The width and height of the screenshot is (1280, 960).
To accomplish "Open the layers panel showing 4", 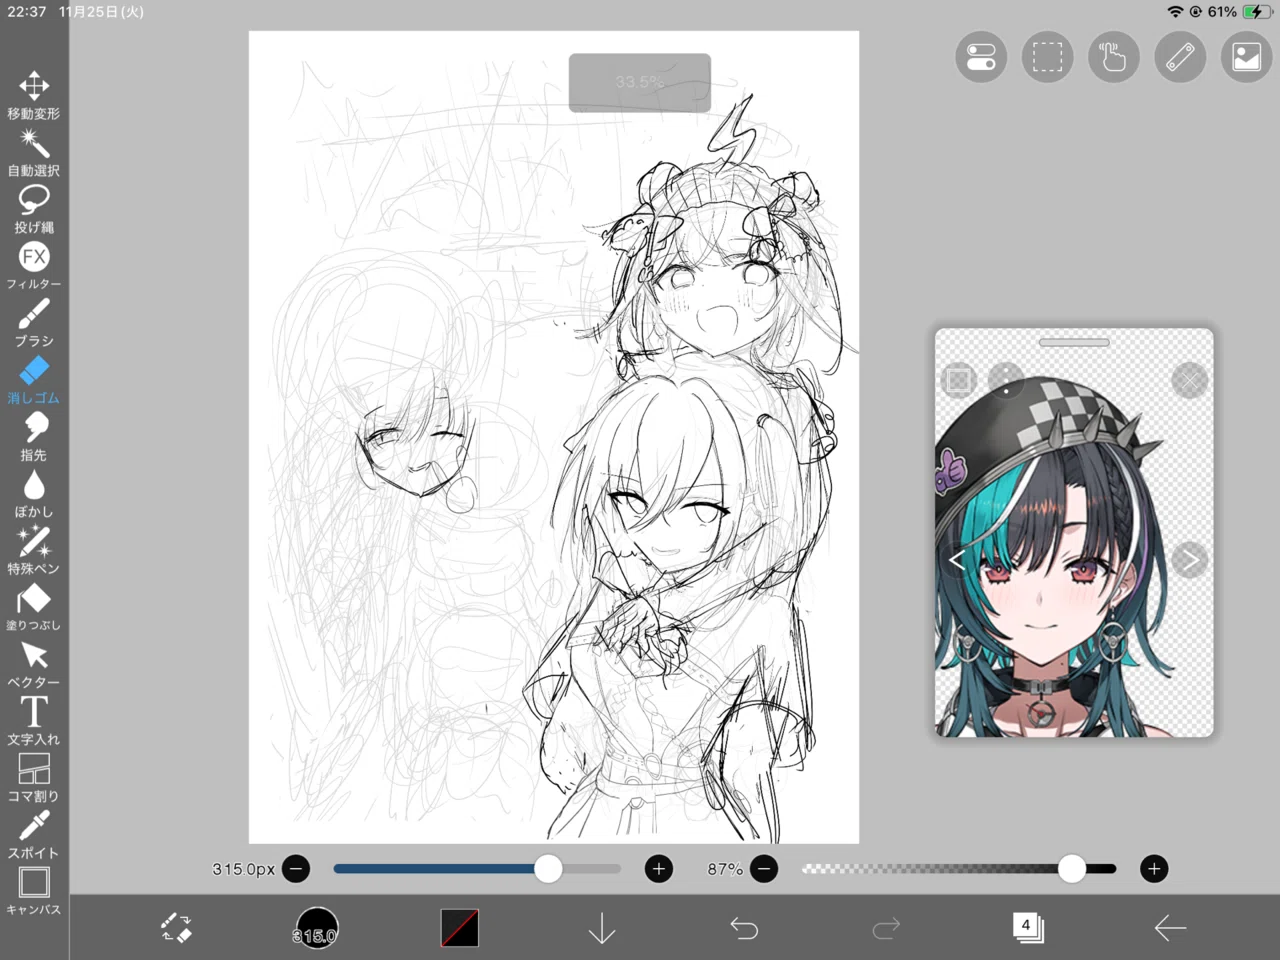I will tap(1027, 928).
